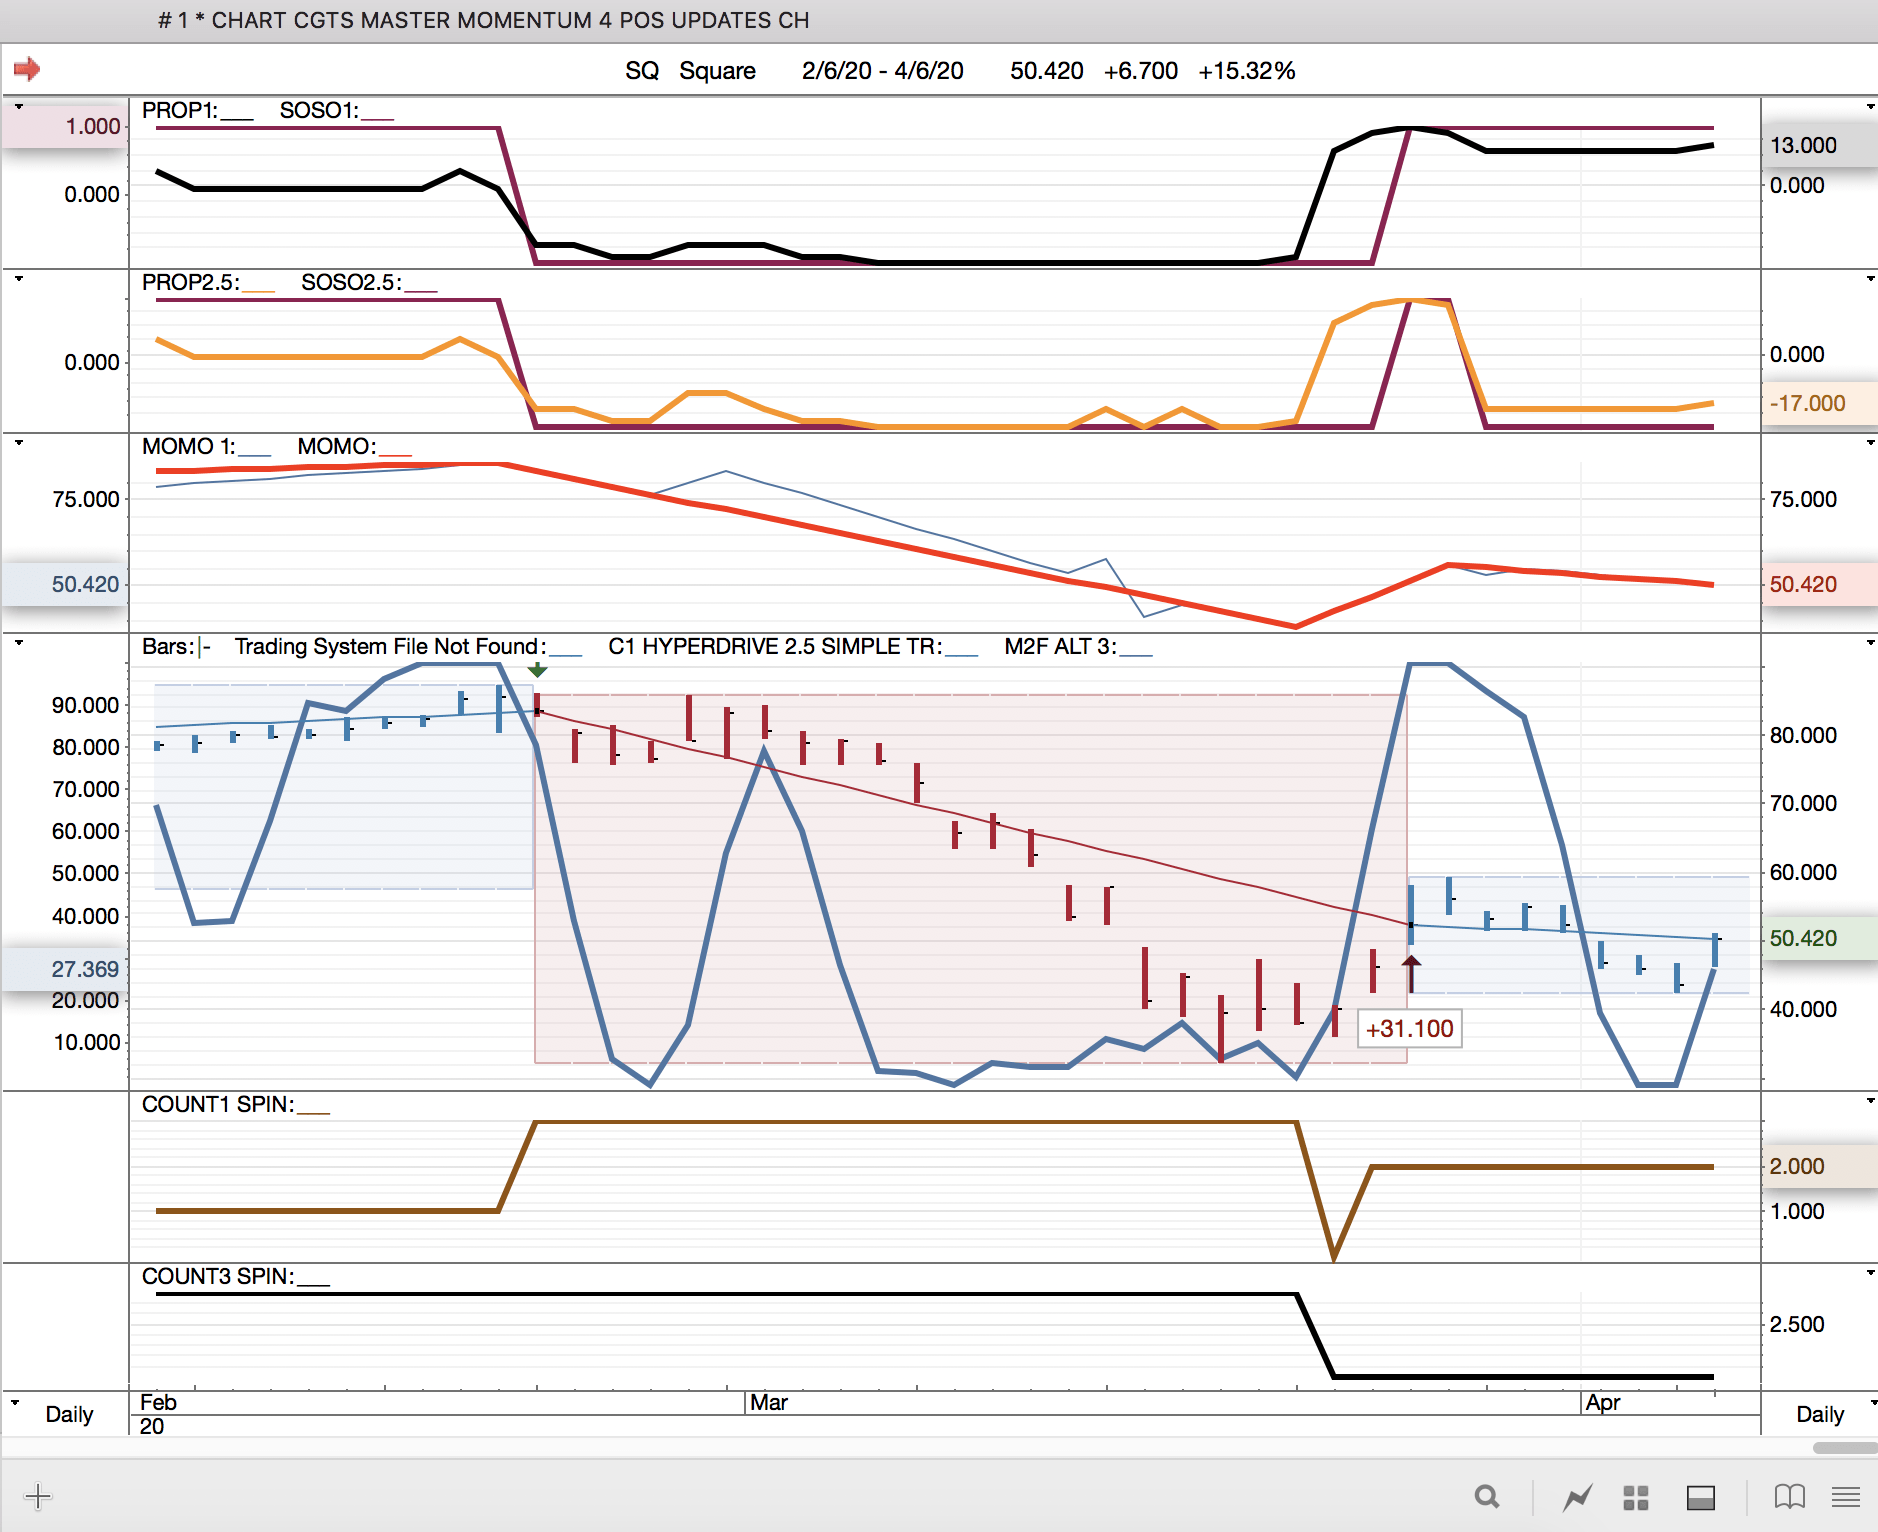The width and height of the screenshot is (1878, 1532).
Task: Click the red arrow icon at top left
Action: click(x=27, y=69)
